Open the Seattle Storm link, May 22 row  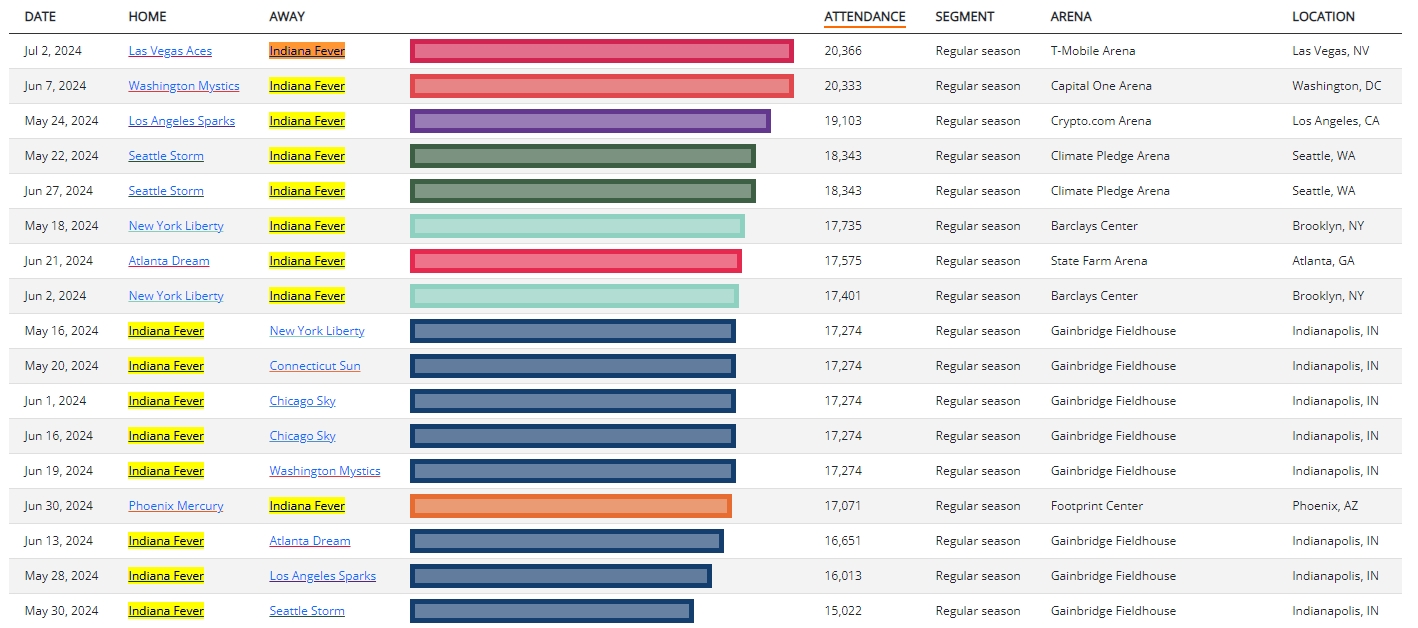pos(166,156)
